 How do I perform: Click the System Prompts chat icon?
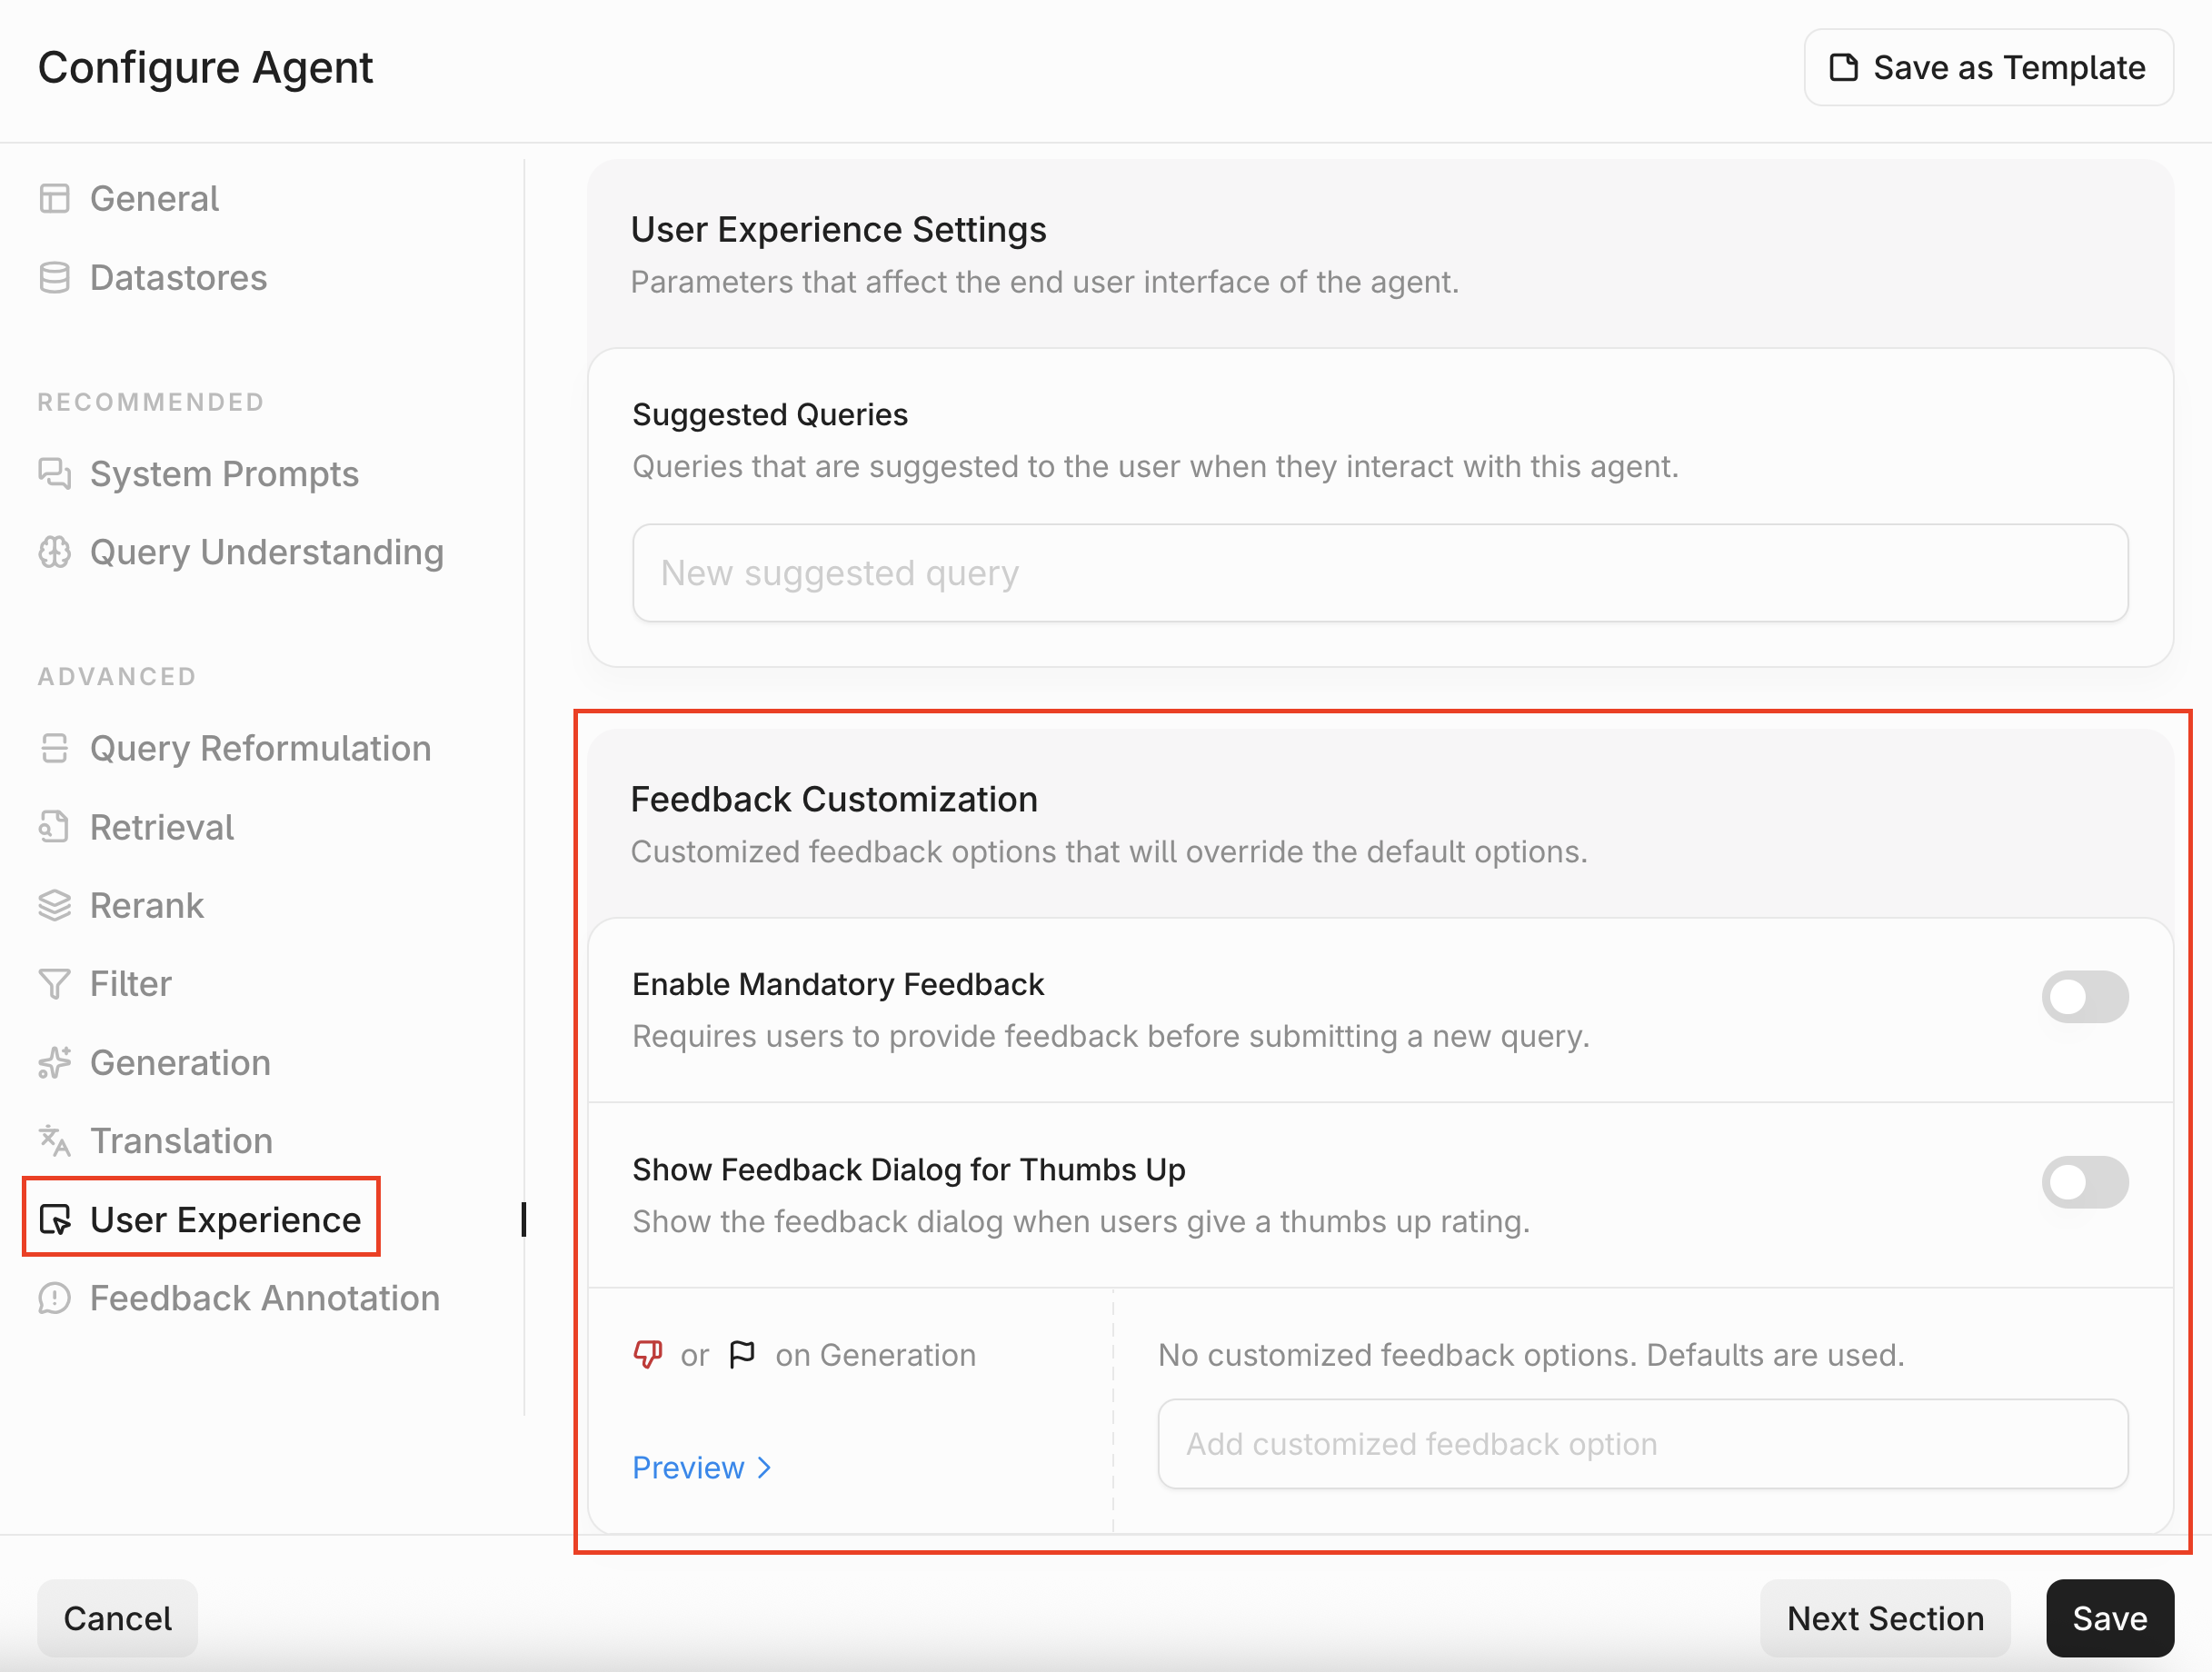[54, 473]
